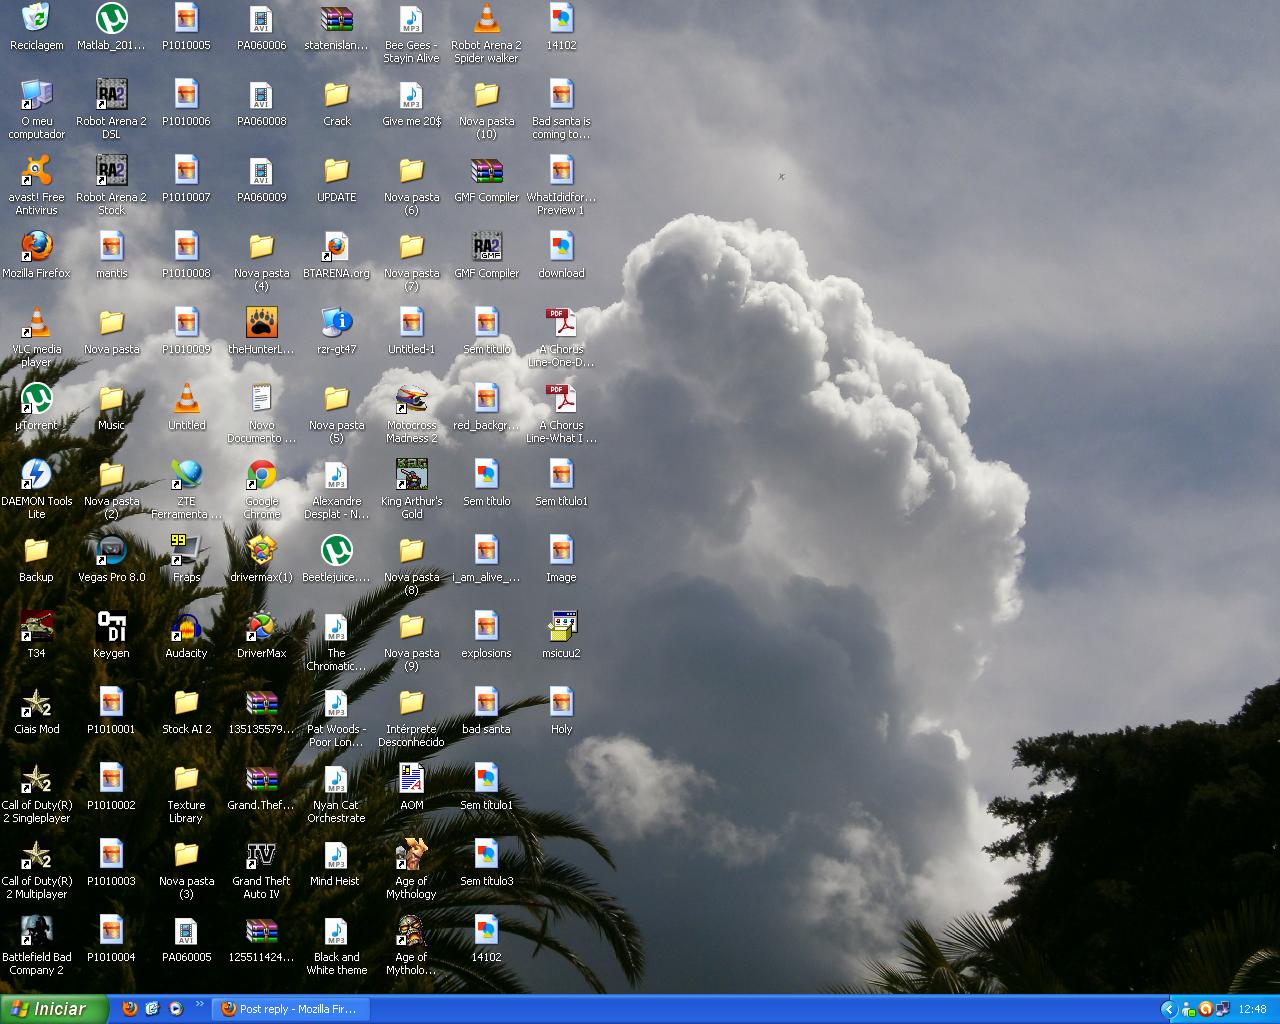Image resolution: width=1280 pixels, height=1024 pixels.
Task: Expand hidden Quick Launch items chevron
Action: coord(199,1005)
